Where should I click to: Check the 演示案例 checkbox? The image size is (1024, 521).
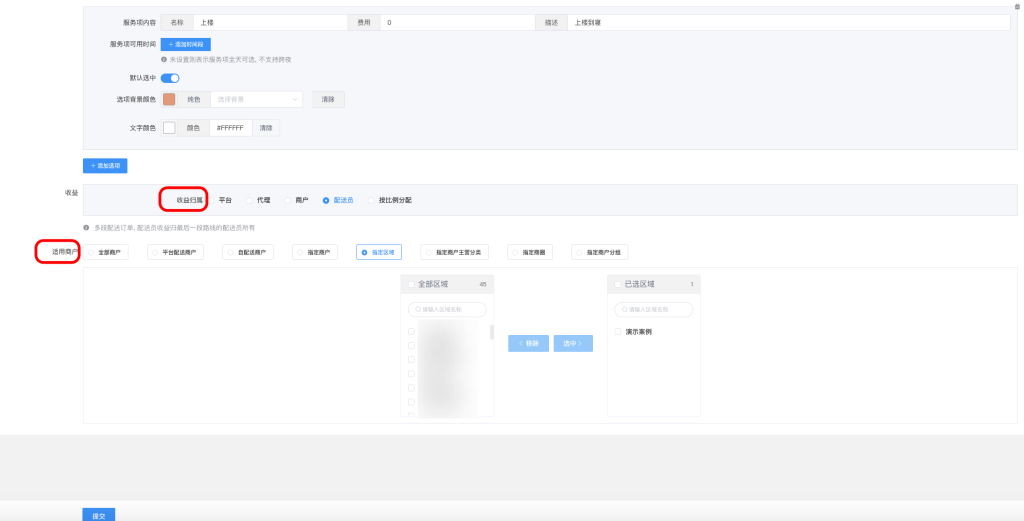[x=618, y=331]
